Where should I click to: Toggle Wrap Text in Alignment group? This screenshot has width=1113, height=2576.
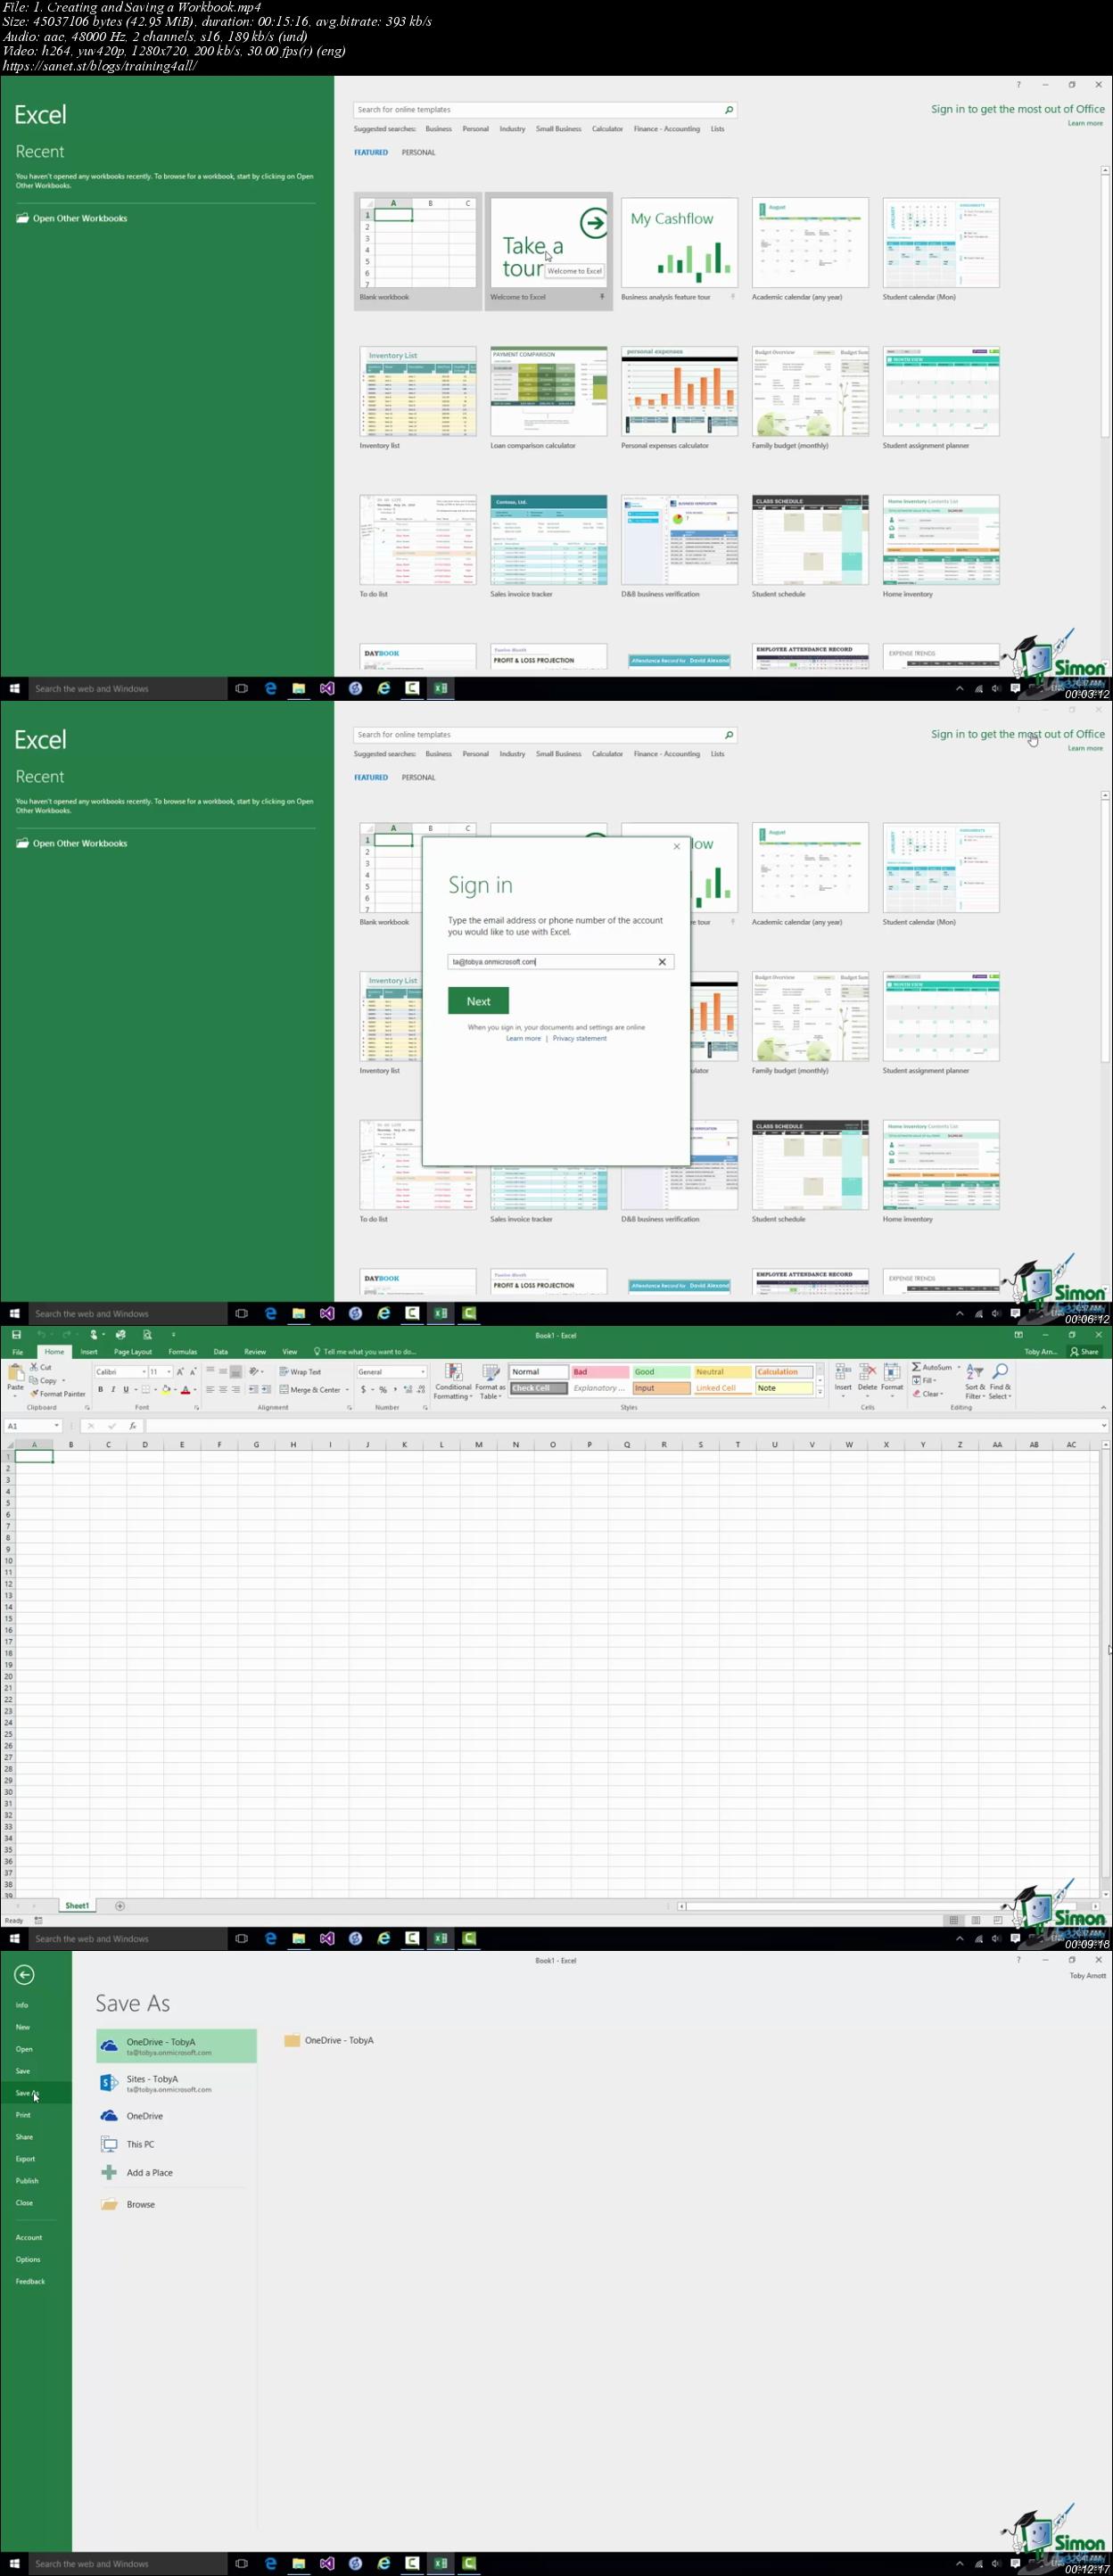coord(300,1371)
